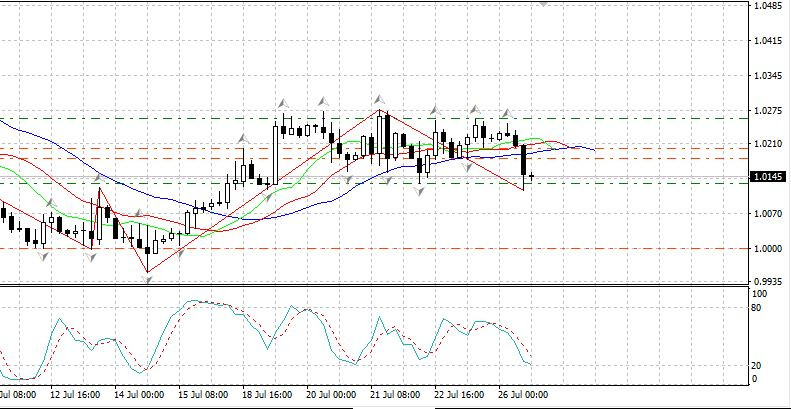Click the oscillator scale value 20
Viewport: 791px width, 409px height.
tap(757, 366)
